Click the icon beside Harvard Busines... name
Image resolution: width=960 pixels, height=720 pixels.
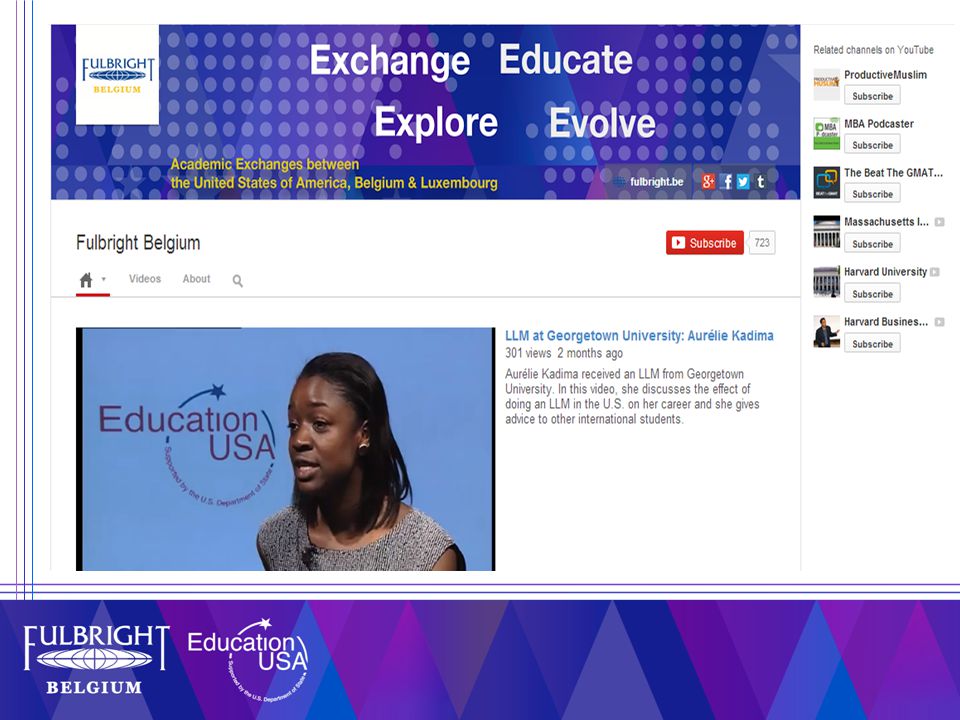click(939, 321)
